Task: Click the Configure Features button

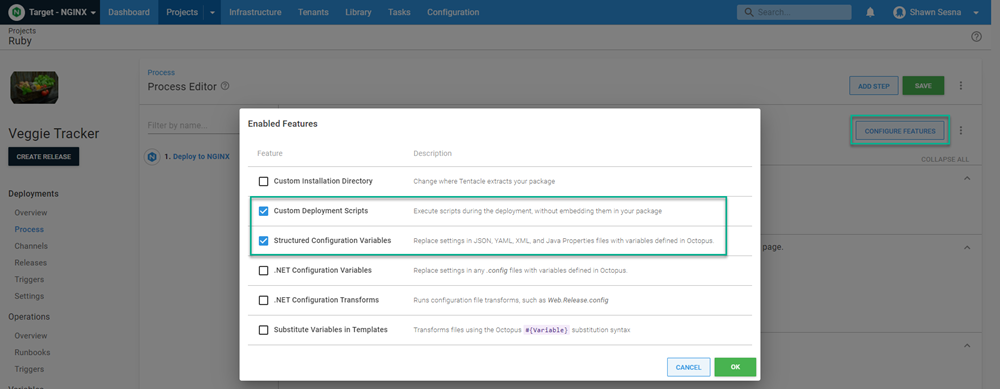Action: pos(900,131)
